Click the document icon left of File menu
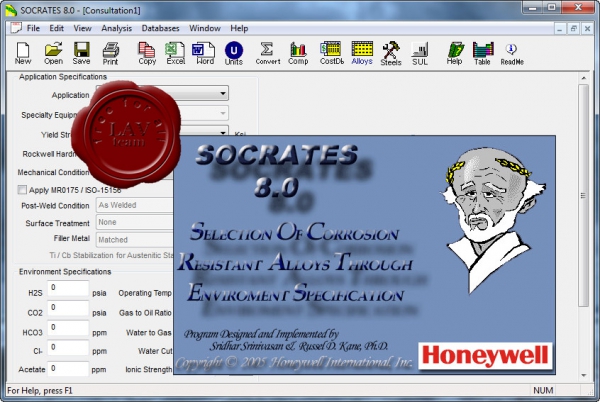The width and height of the screenshot is (600, 402). coord(16,28)
